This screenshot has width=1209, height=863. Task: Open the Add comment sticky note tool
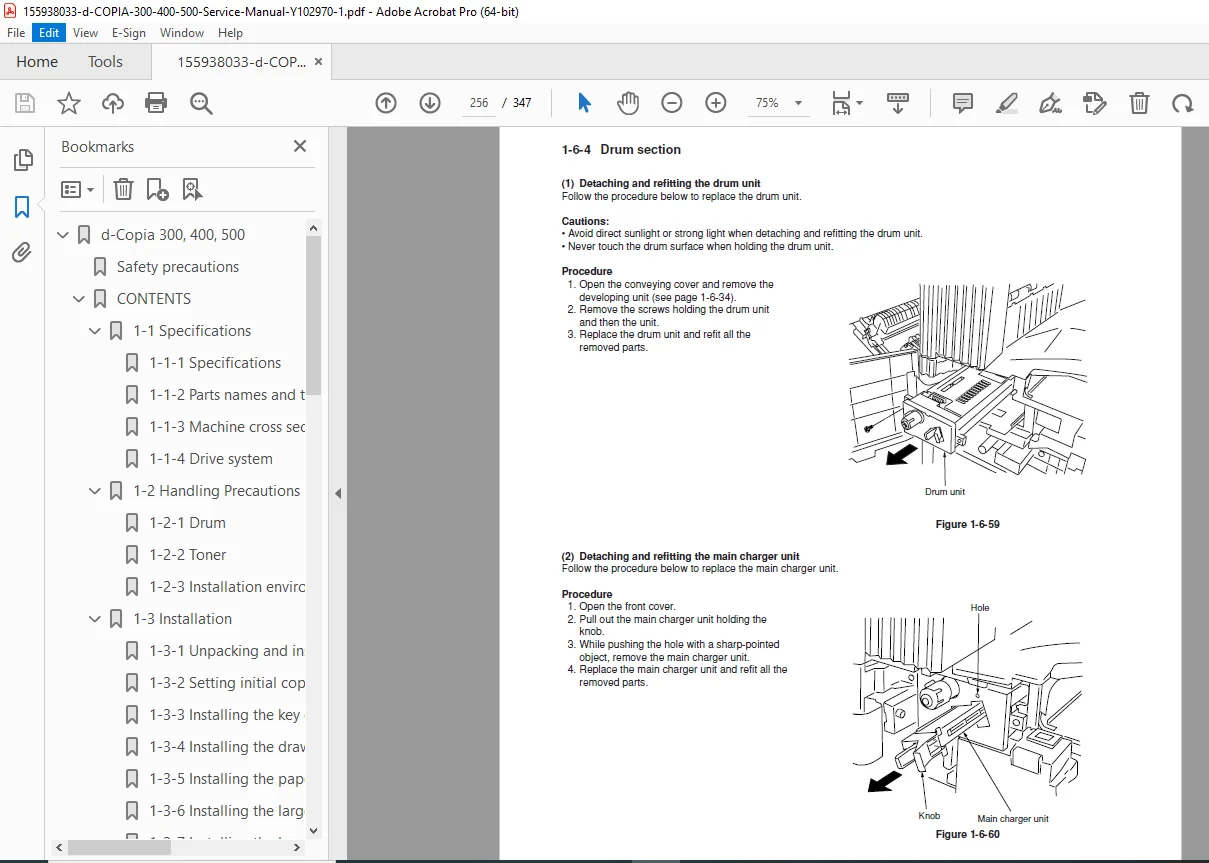click(x=963, y=103)
